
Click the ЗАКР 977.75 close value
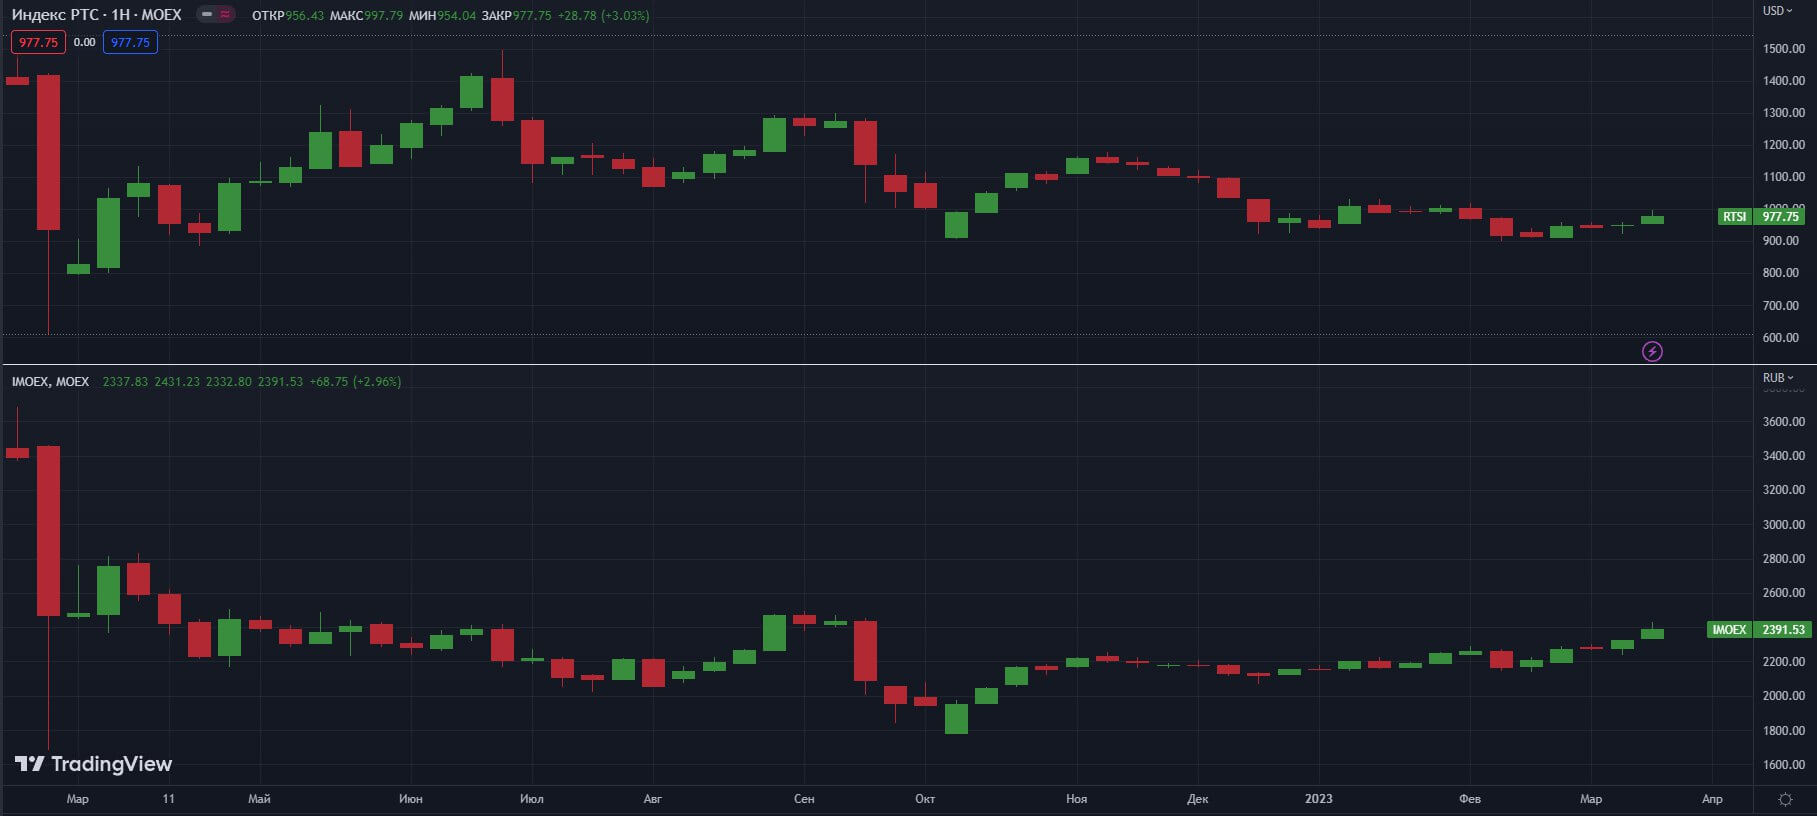[517, 16]
